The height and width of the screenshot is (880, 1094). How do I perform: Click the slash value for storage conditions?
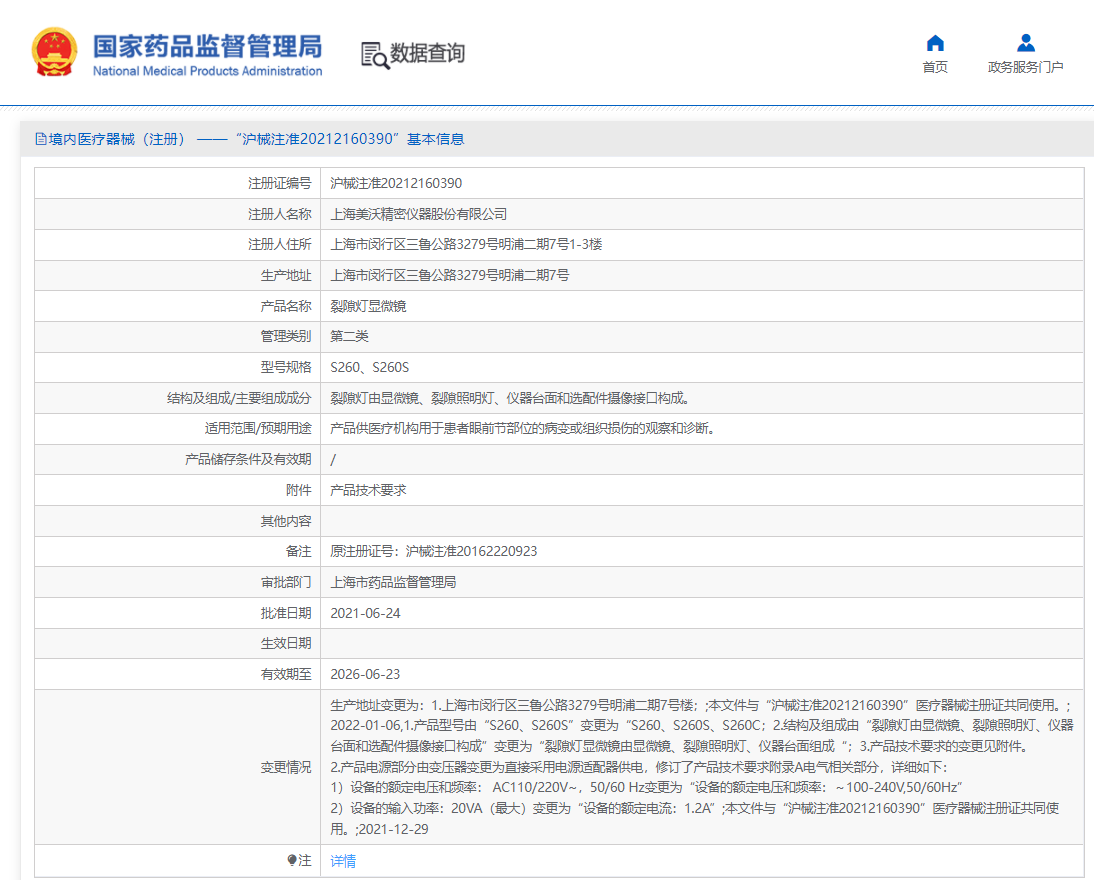point(333,459)
